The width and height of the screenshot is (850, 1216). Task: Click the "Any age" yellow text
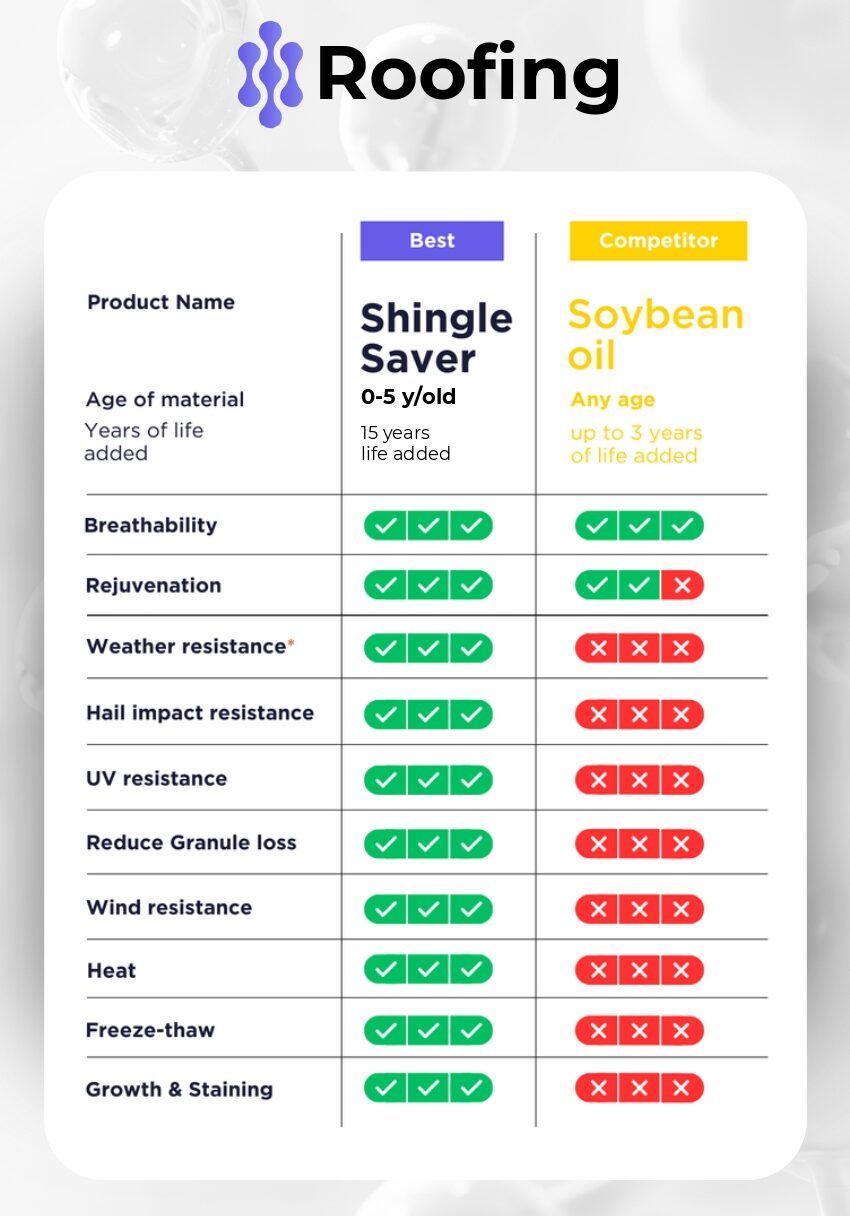point(612,399)
